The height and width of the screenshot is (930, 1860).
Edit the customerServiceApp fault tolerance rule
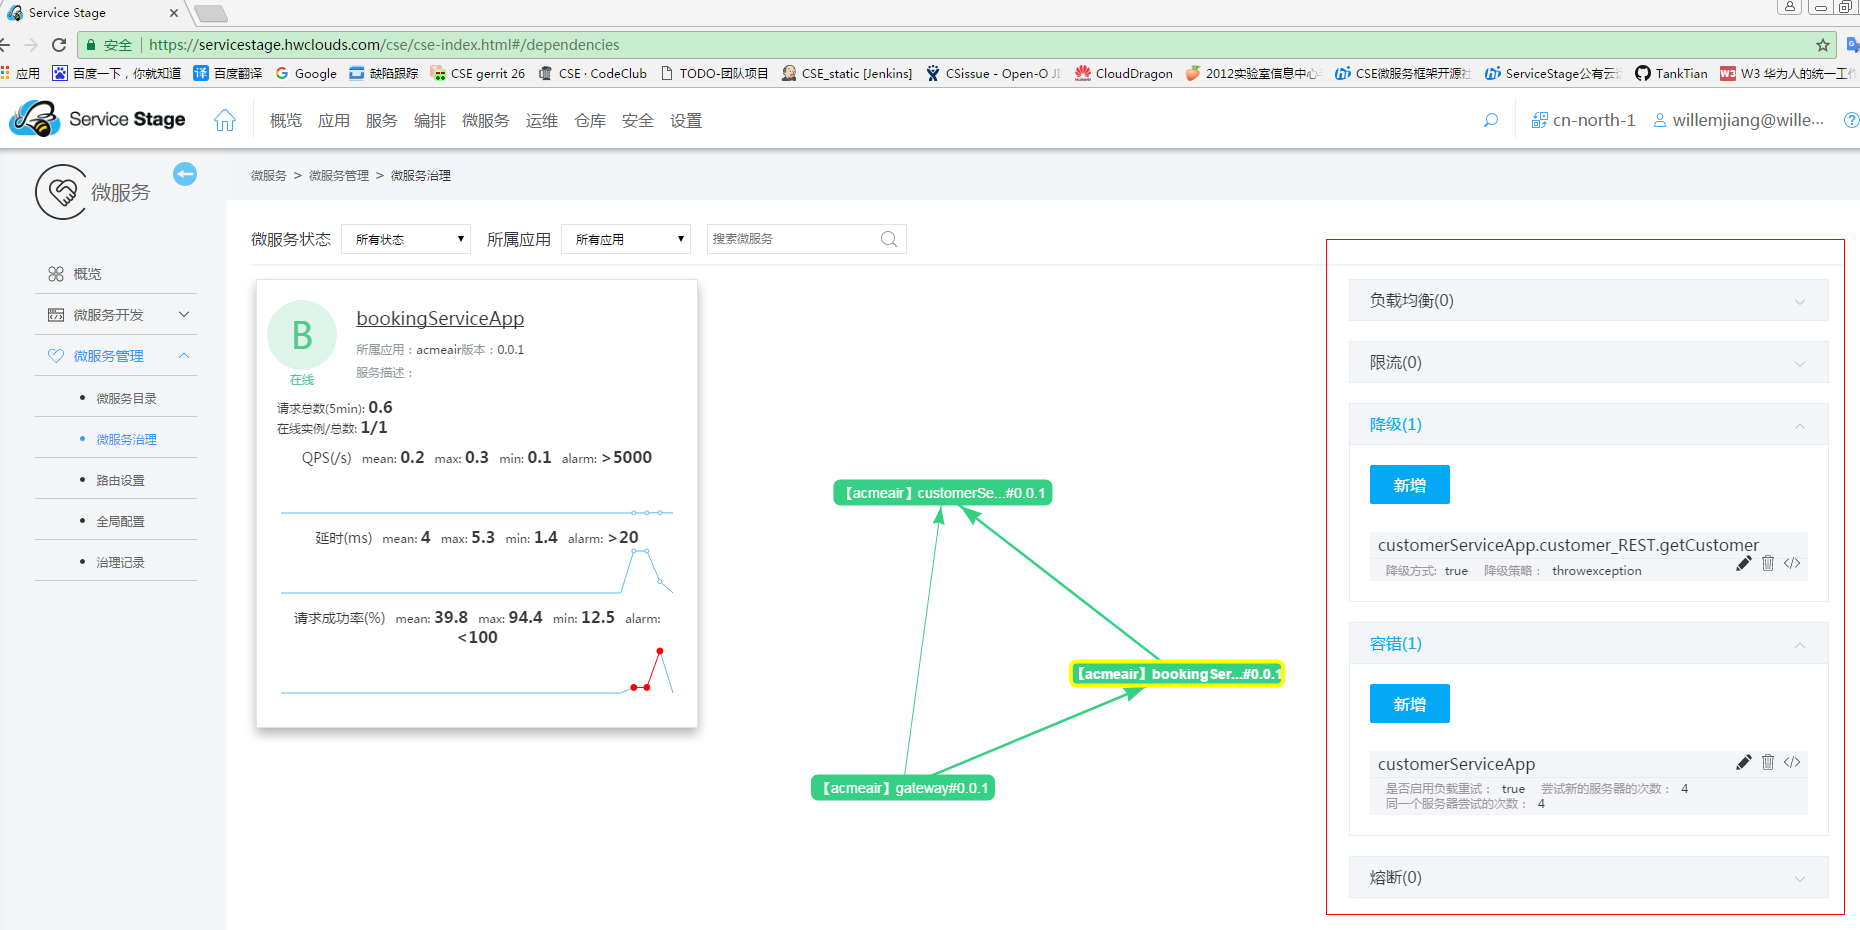point(1743,762)
